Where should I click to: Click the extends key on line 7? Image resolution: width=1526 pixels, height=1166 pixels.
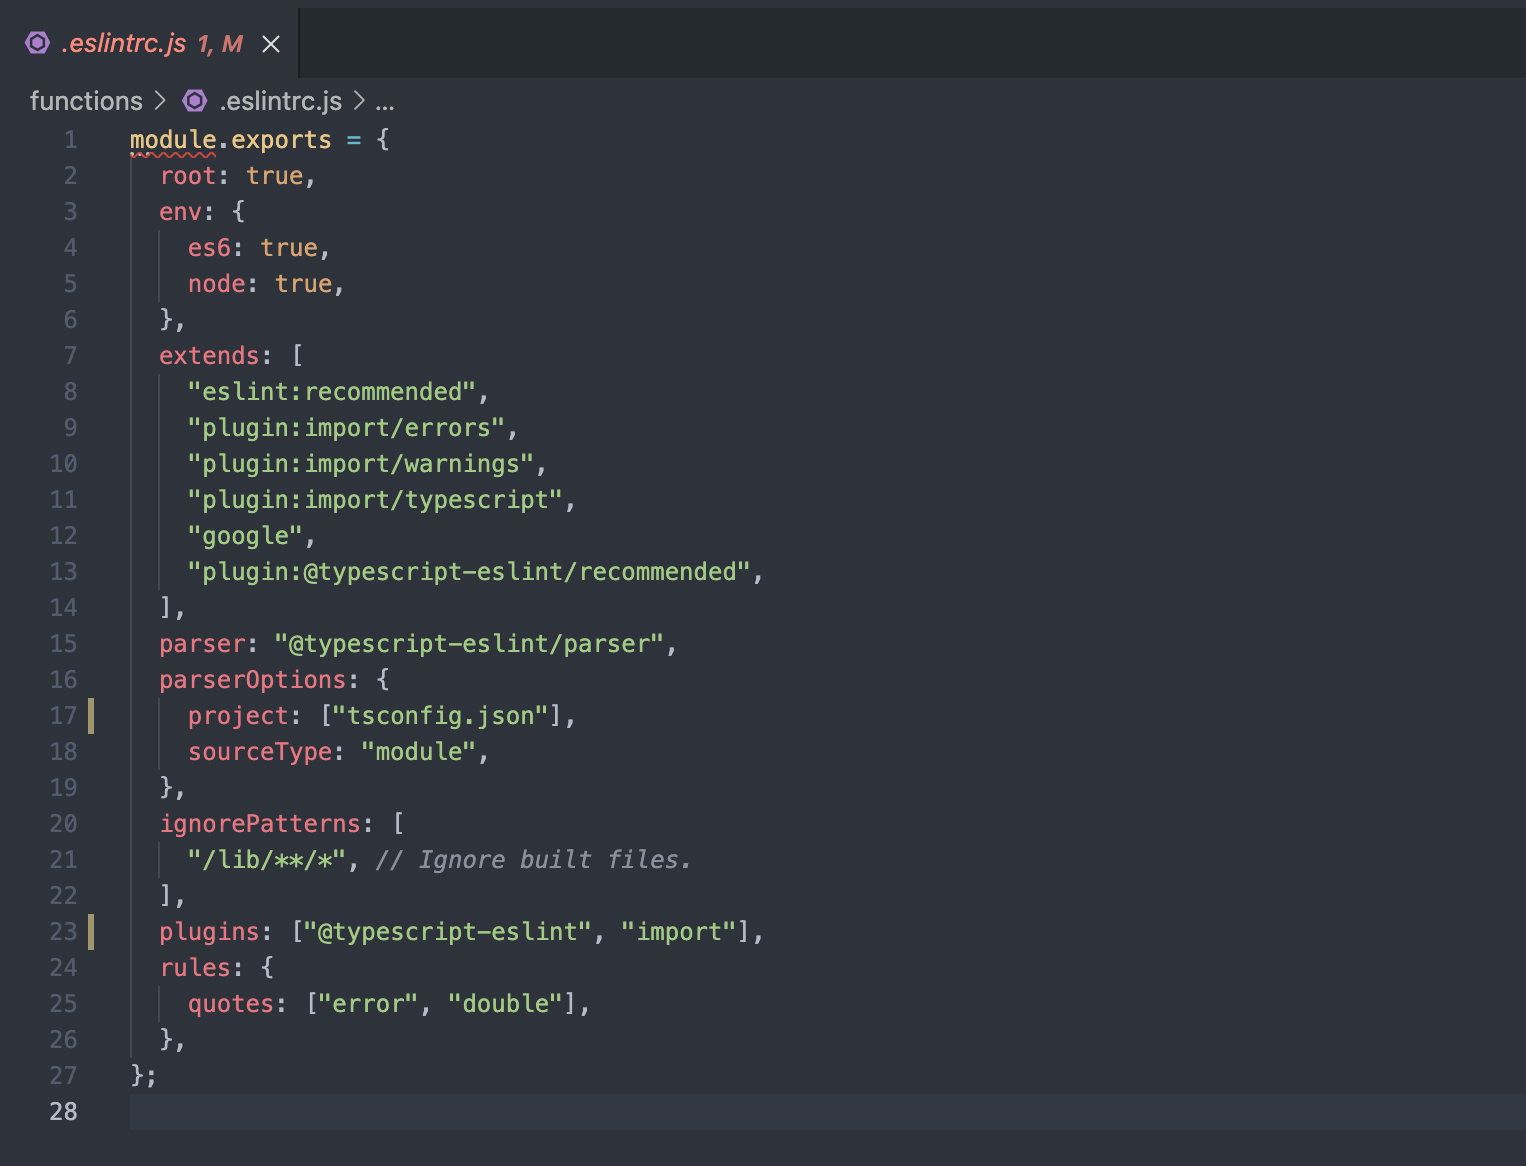pyautogui.click(x=209, y=356)
